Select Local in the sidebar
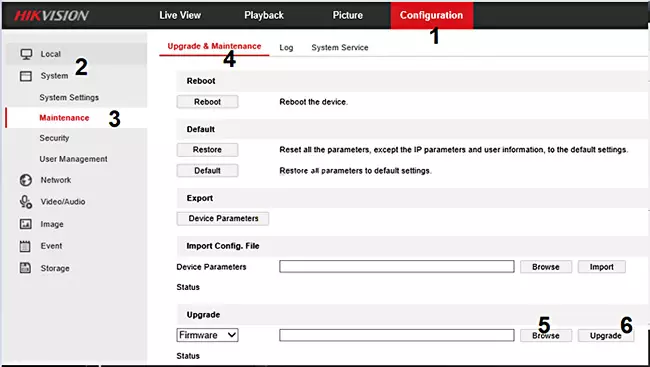The image size is (650, 367). pos(77,54)
